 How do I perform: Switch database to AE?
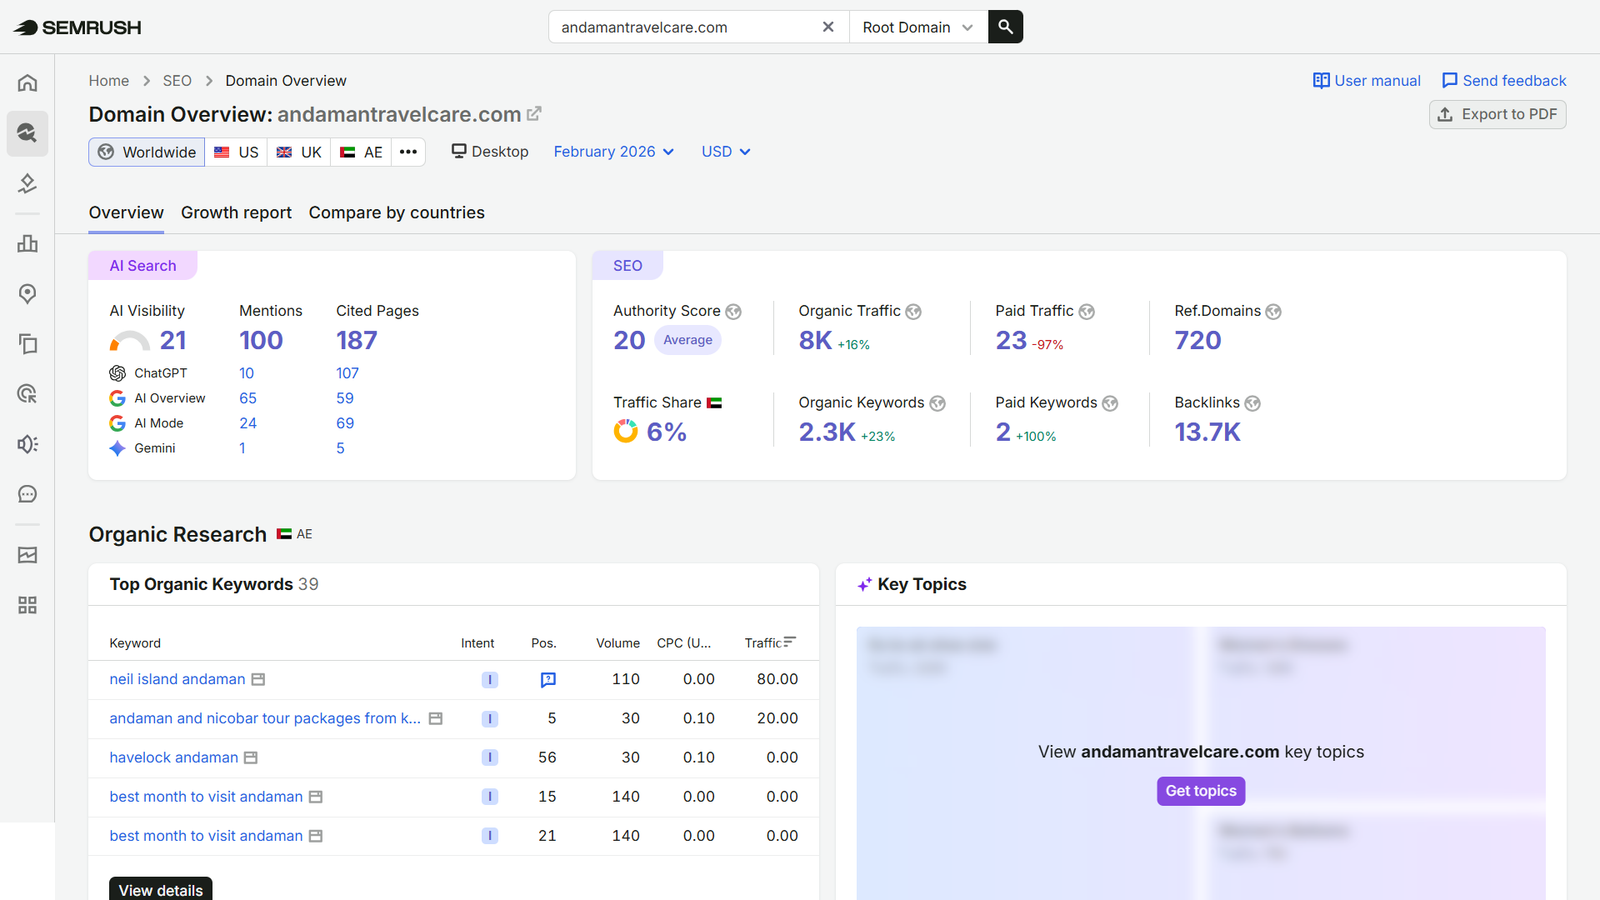tap(361, 152)
